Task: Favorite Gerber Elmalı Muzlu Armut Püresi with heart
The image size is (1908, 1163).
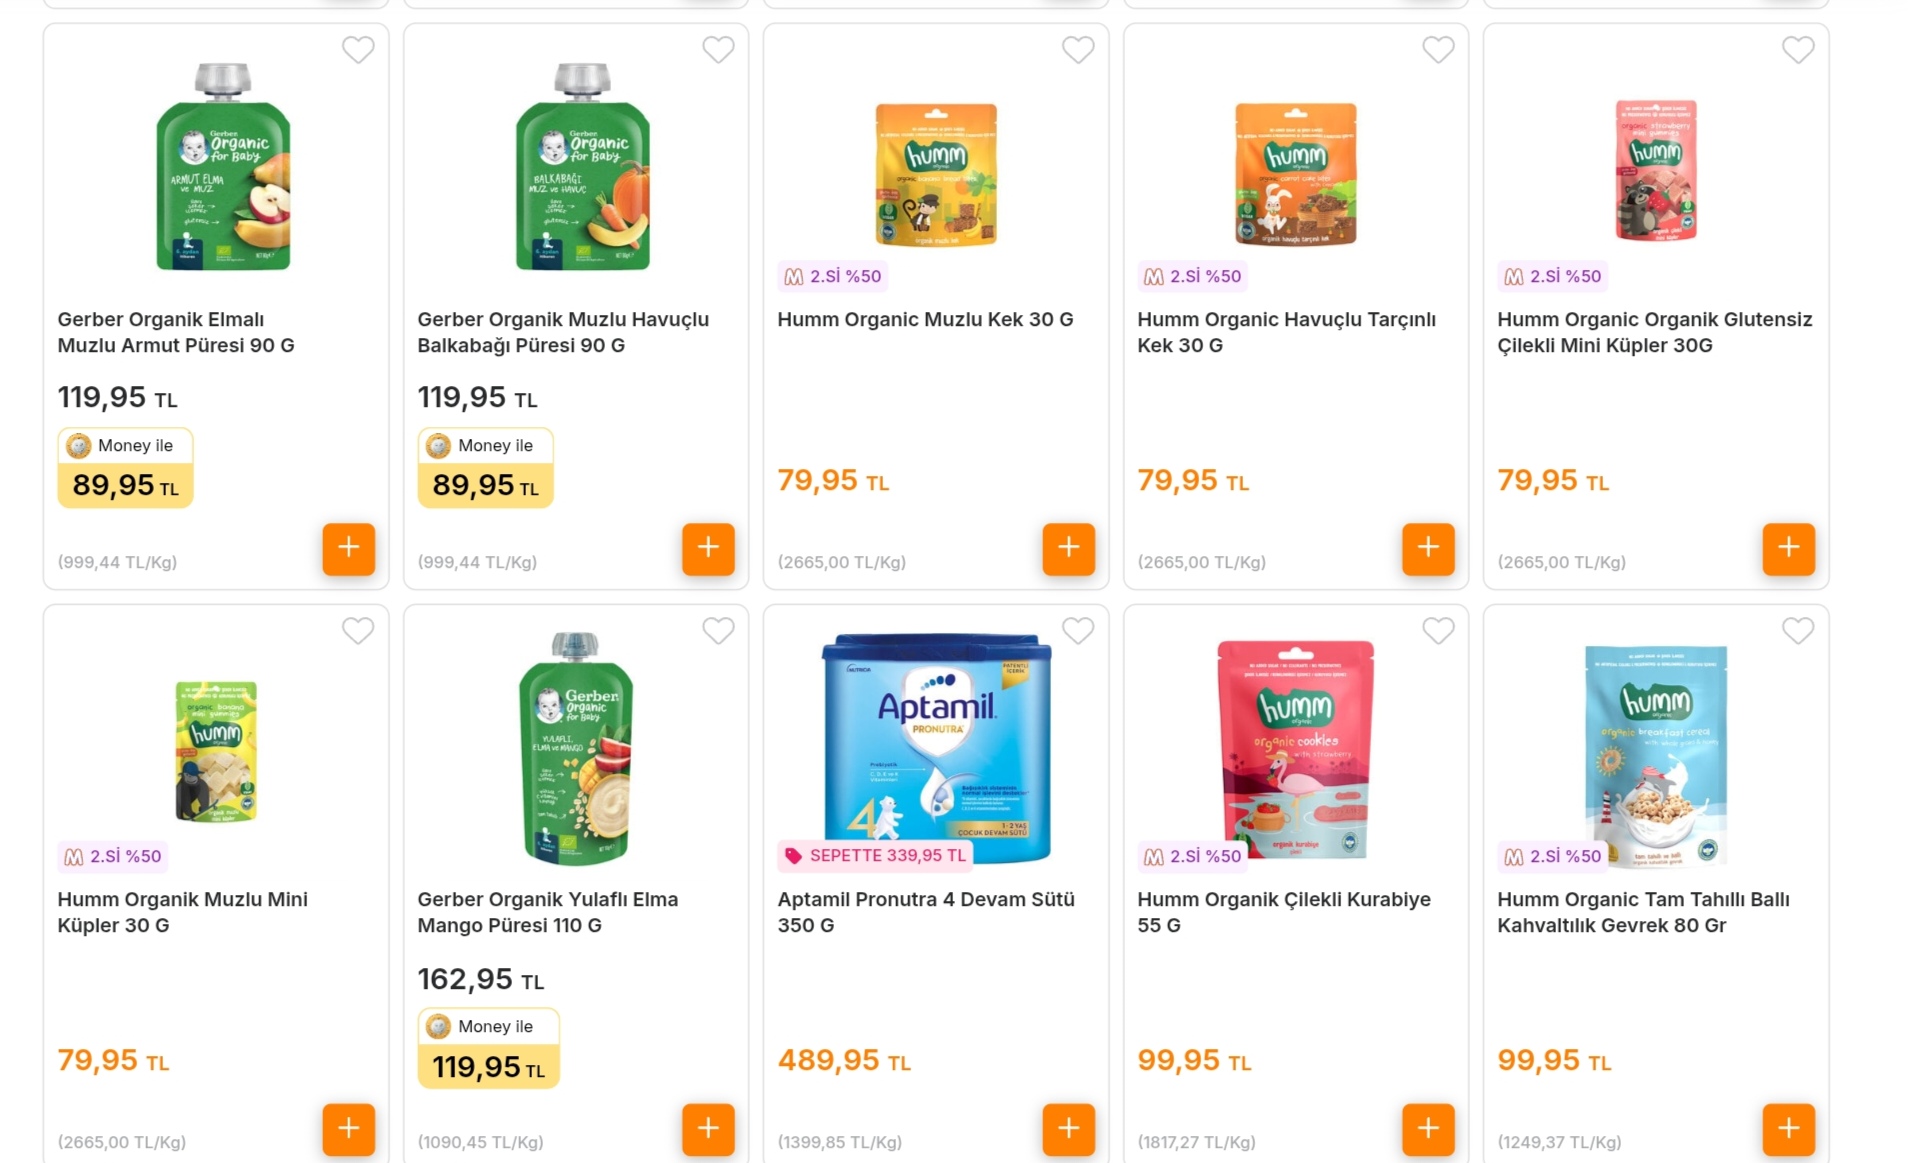Action: point(358,49)
